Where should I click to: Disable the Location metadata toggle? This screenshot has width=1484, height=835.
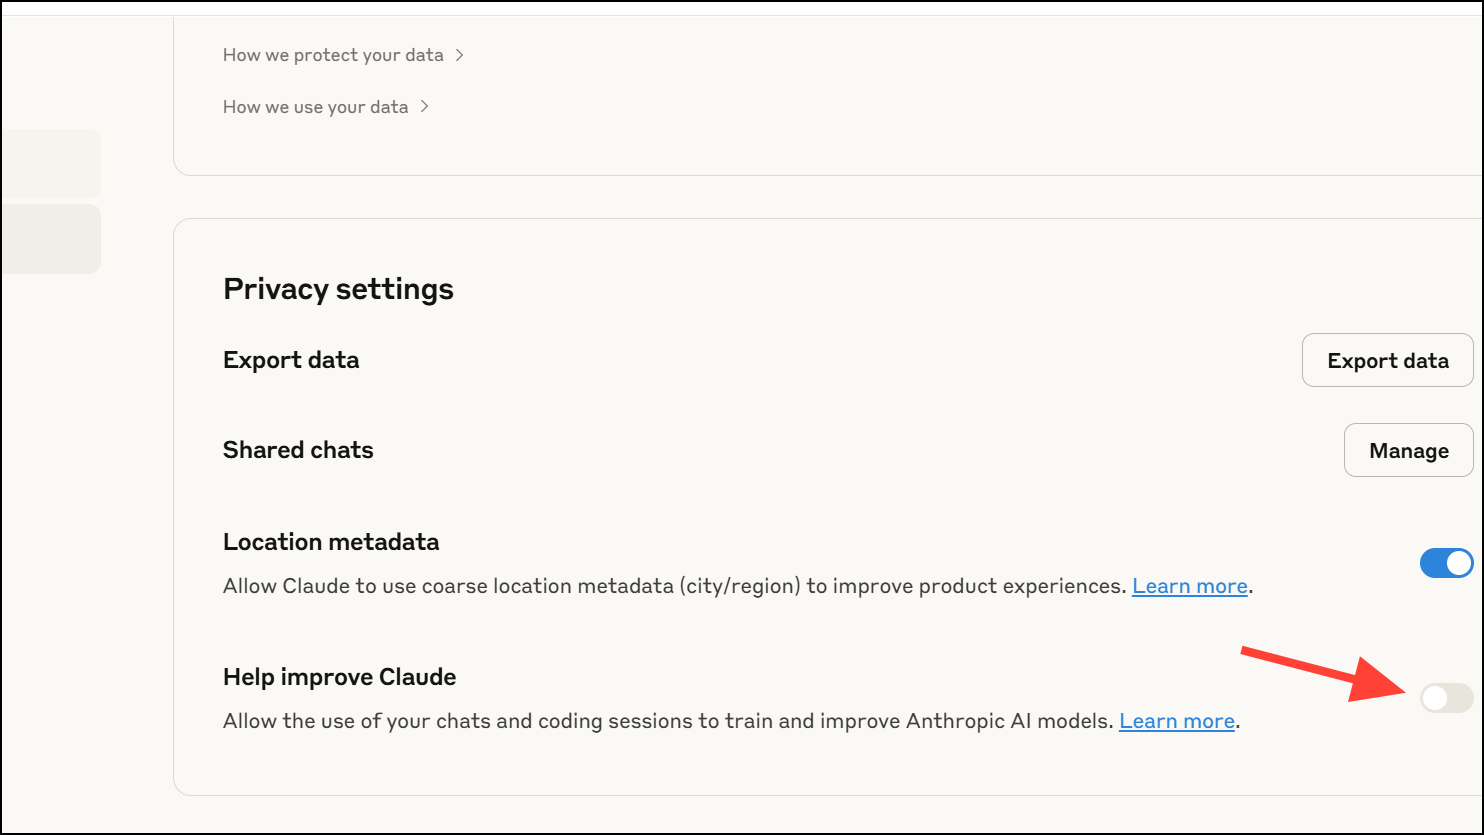pos(1446,563)
